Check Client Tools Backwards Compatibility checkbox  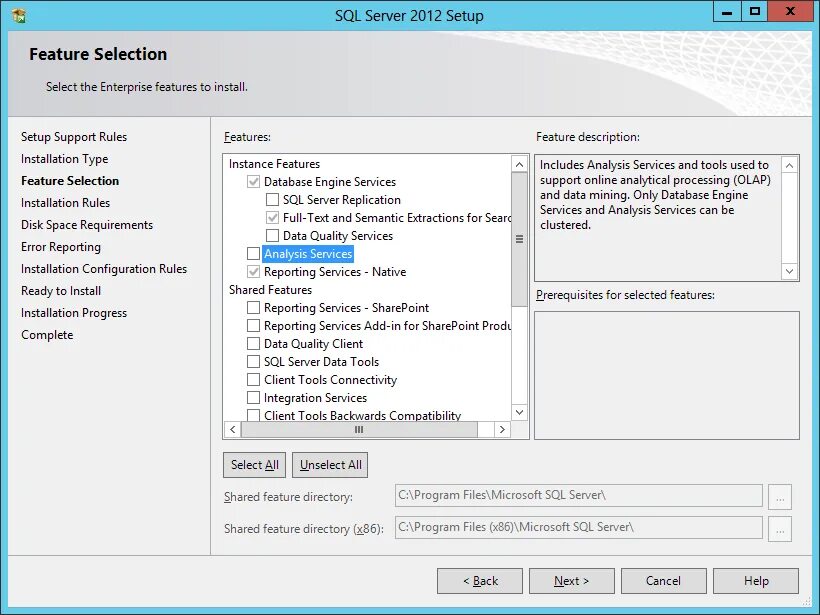pyautogui.click(x=254, y=415)
